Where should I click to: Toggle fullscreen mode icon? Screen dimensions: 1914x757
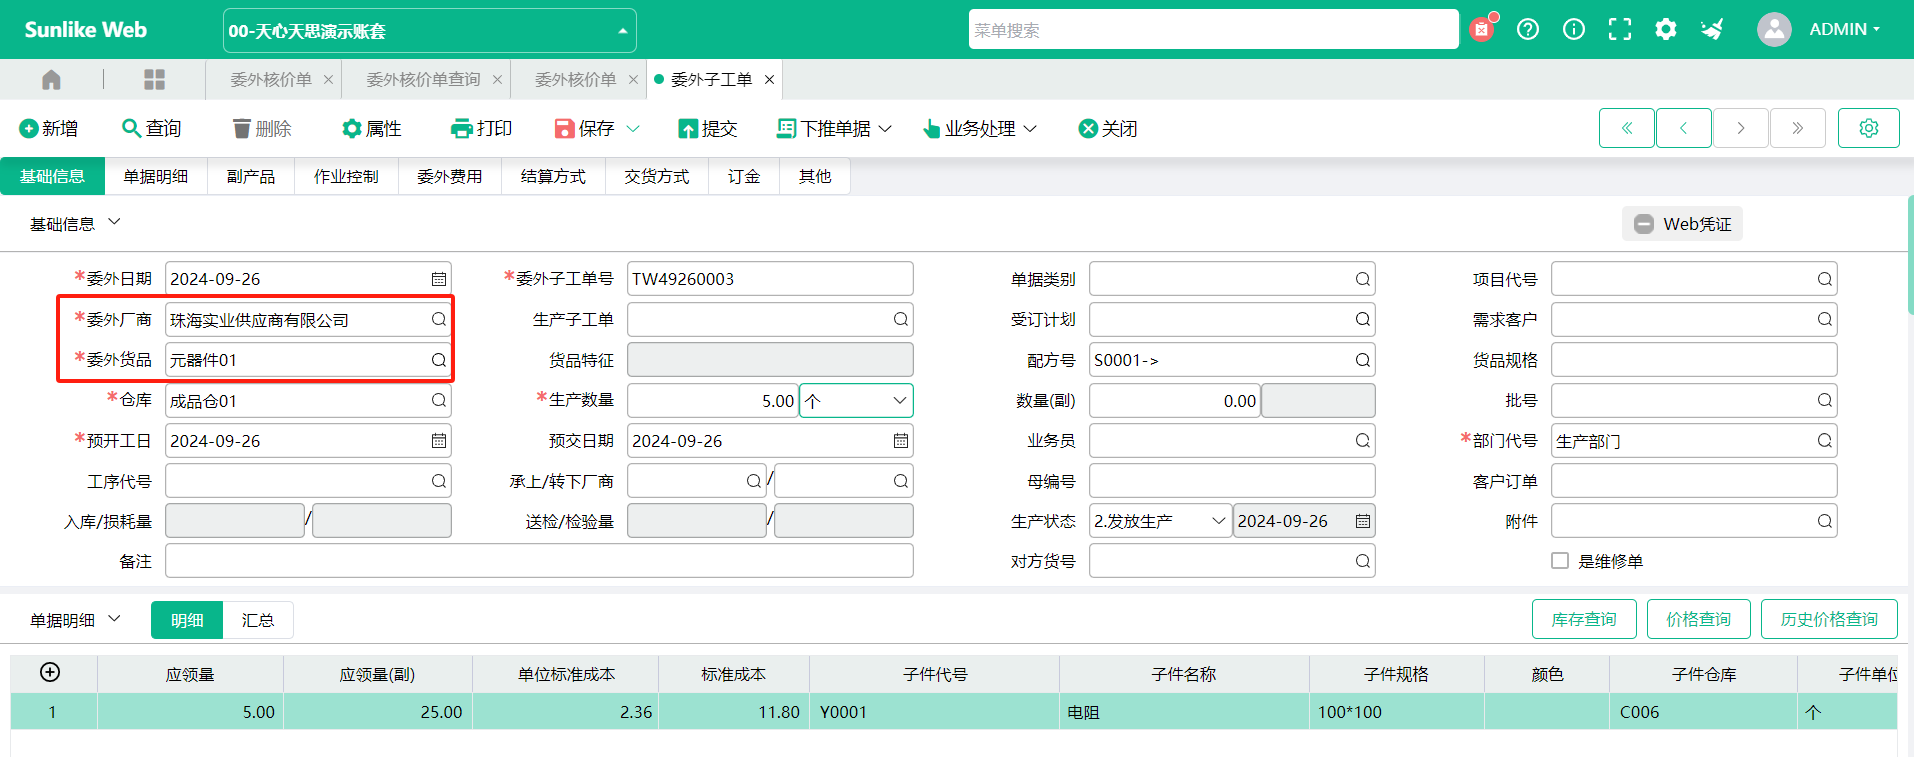pos(1620,29)
